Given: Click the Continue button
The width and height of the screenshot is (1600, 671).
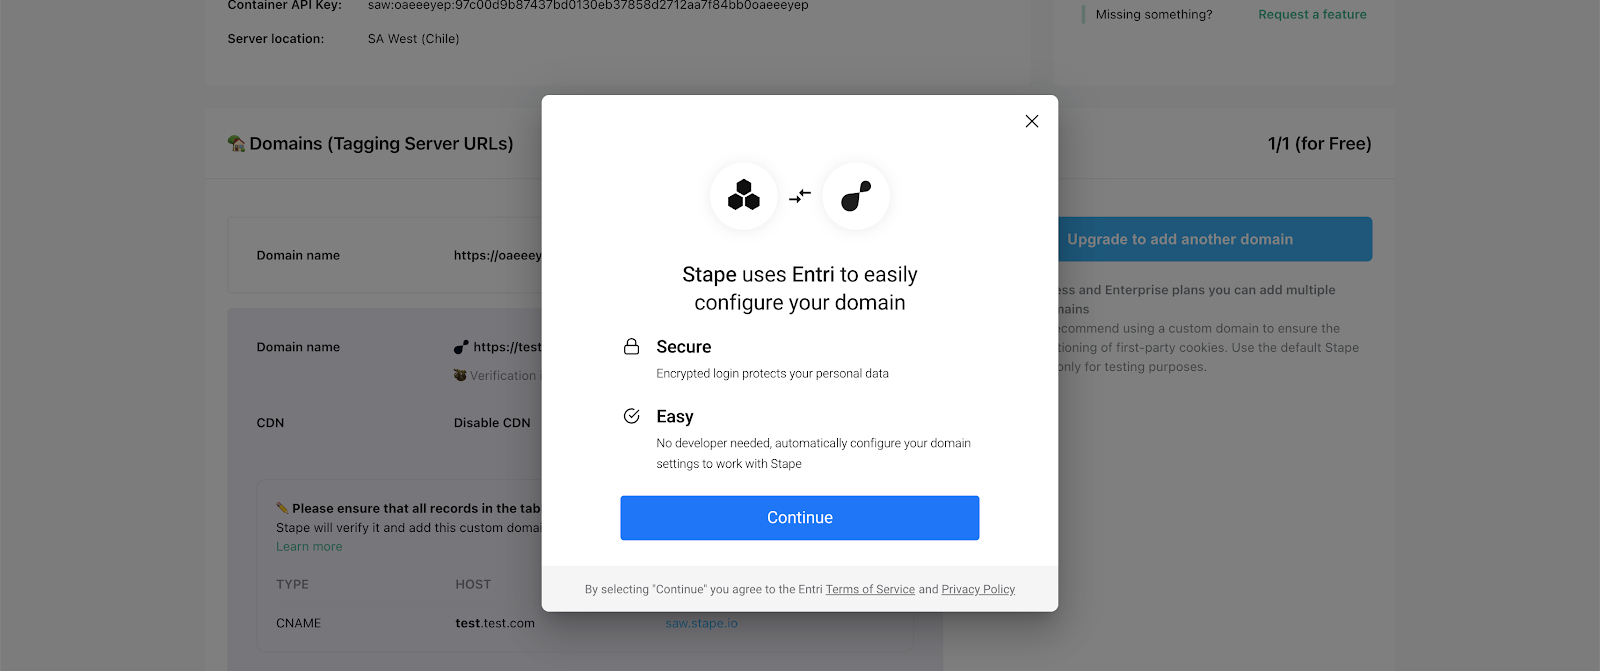Looking at the screenshot, I should pyautogui.click(x=799, y=518).
